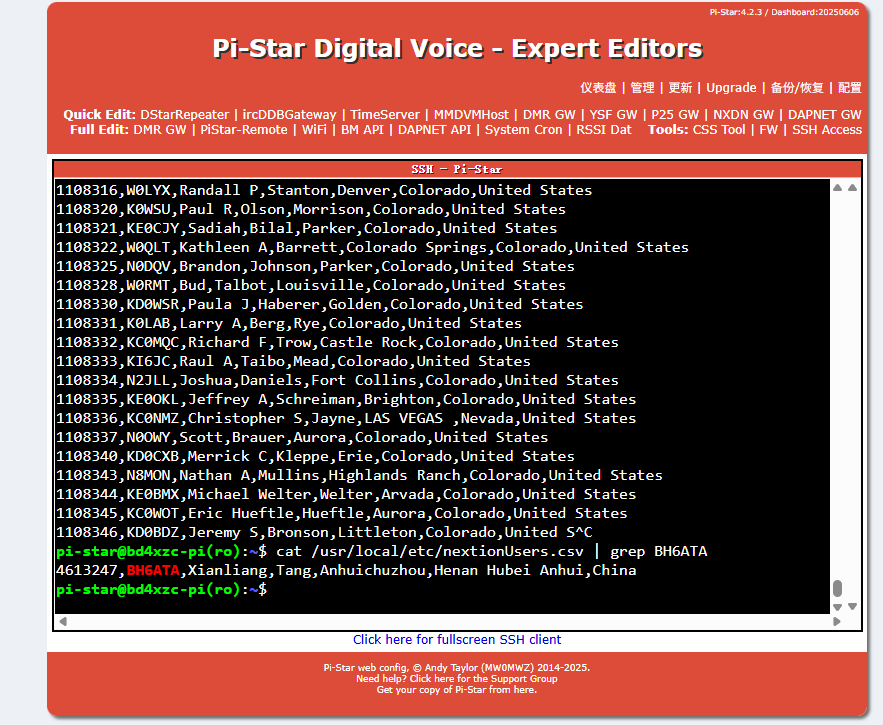Click the row 1108331,K0LAB
This screenshot has width=883, height=725.
(289, 323)
